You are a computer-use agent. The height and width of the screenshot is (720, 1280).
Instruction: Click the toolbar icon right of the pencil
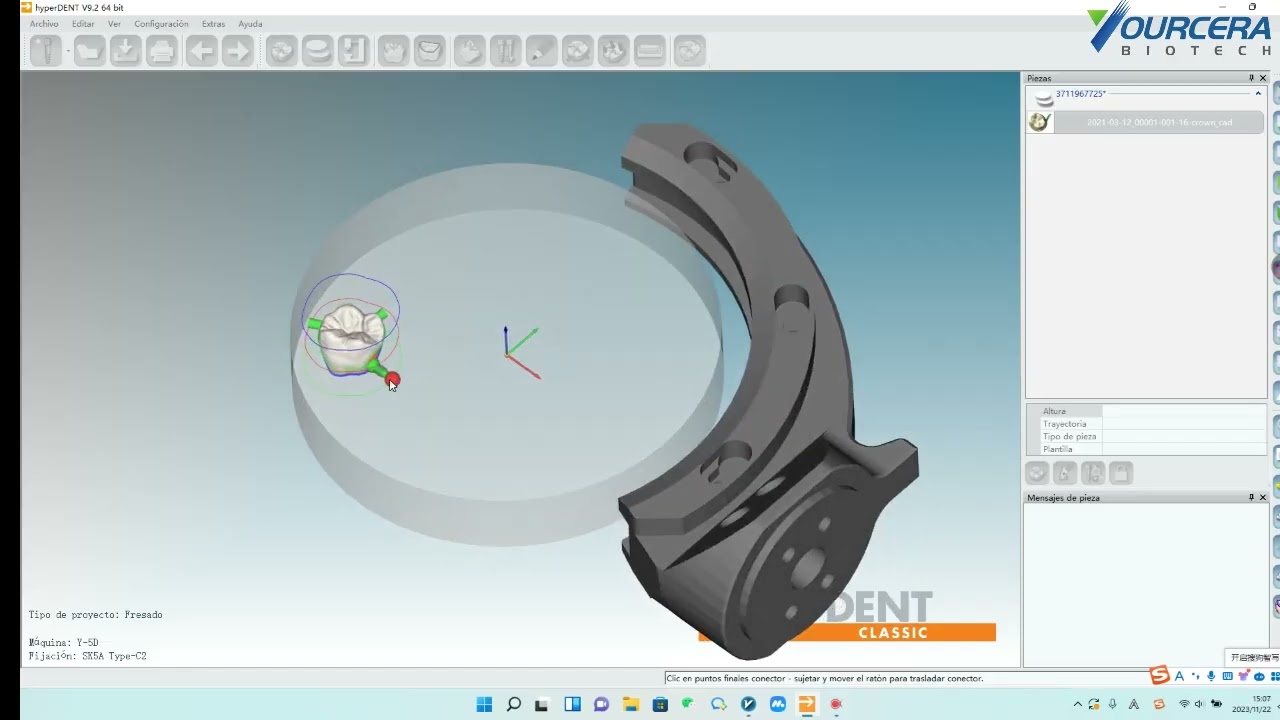pos(578,50)
